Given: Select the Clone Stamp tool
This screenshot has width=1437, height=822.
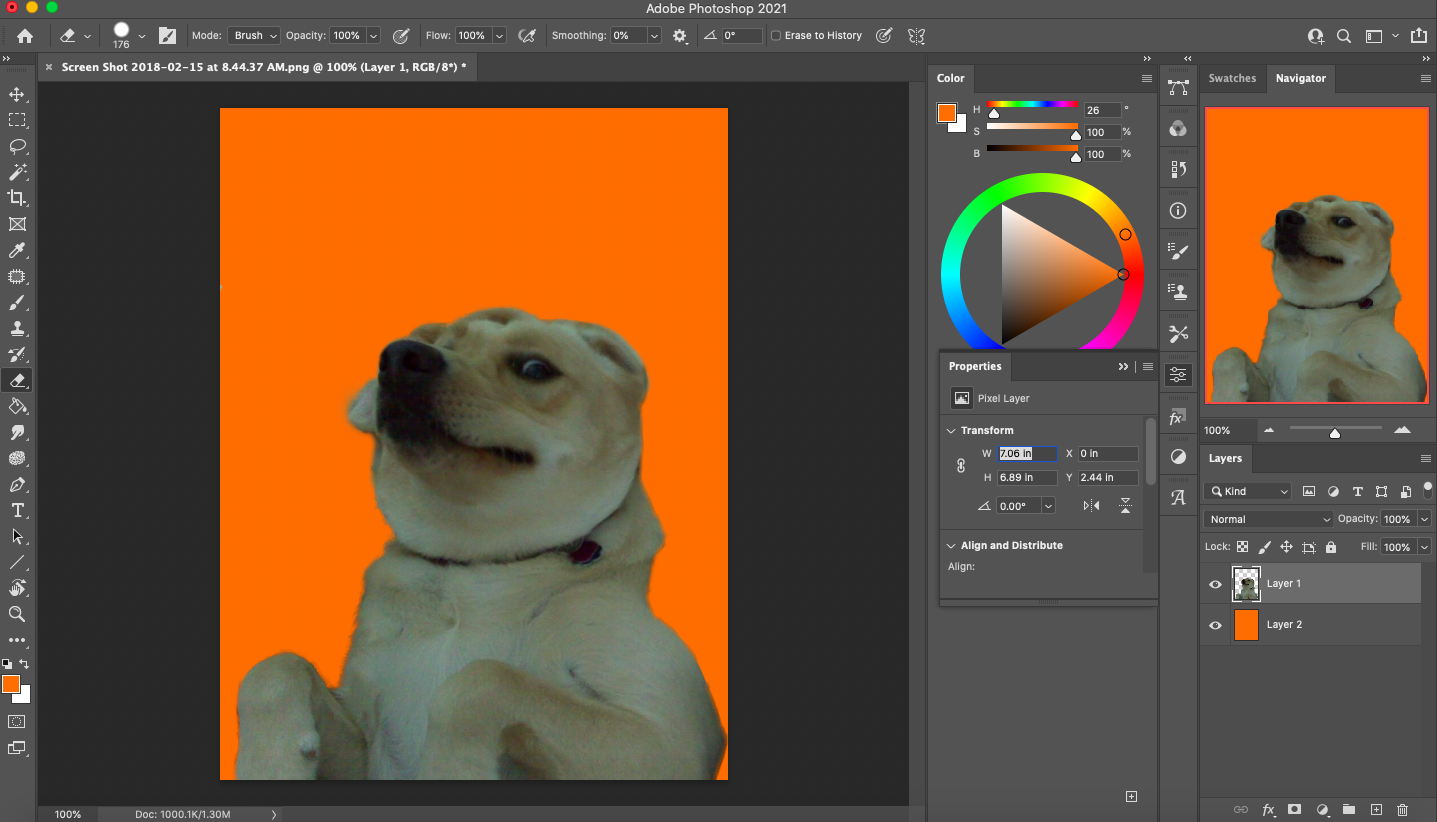Looking at the screenshot, I should (x=17, y=328).
